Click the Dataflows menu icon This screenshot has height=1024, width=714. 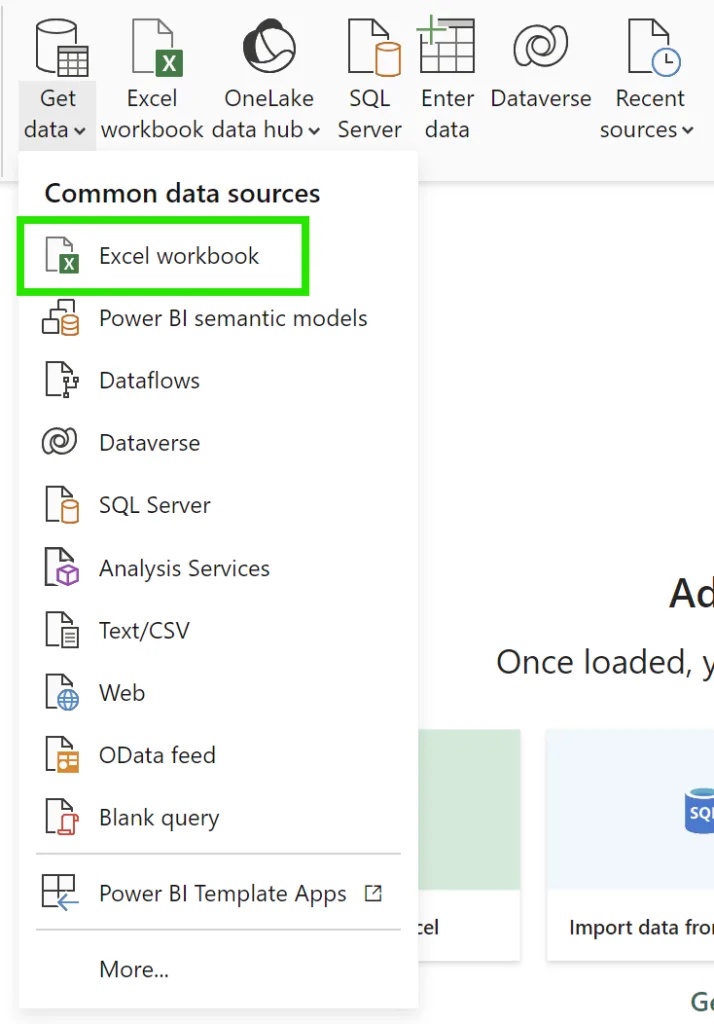pyautogui.click(x=62, y=380)
